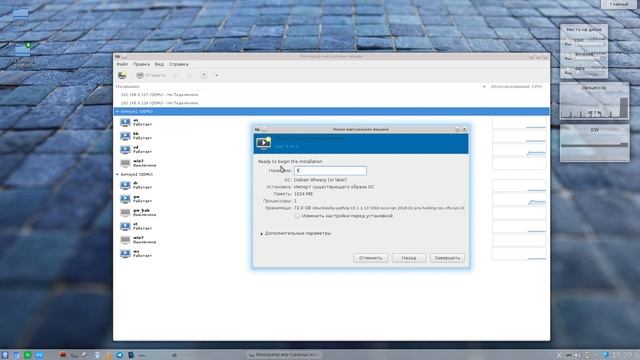Screen dimensions: 640x360
Task: Click the Назад button
Action: [409, 258]
